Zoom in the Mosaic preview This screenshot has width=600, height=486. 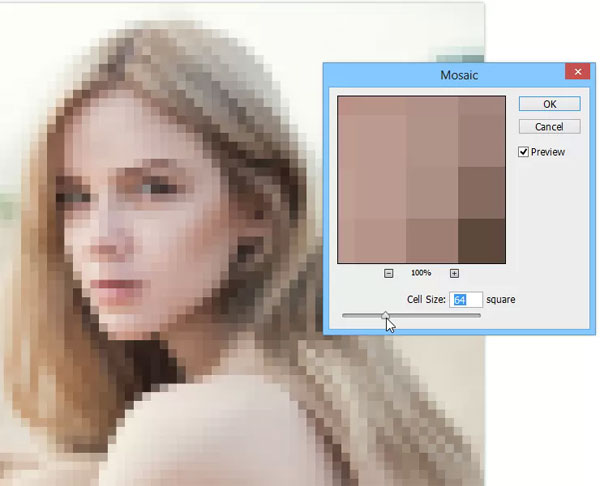point(454,273)
